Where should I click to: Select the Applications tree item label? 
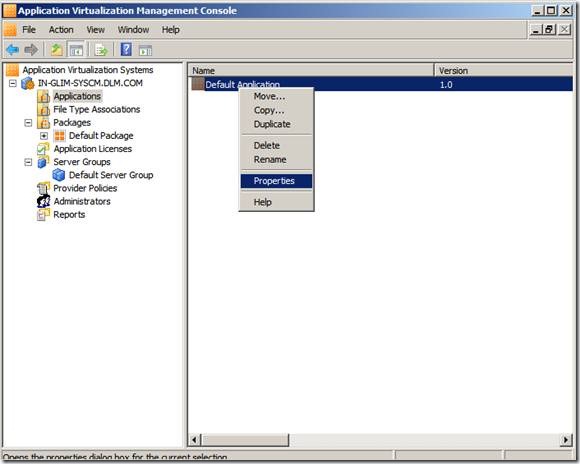pos(77,96)
